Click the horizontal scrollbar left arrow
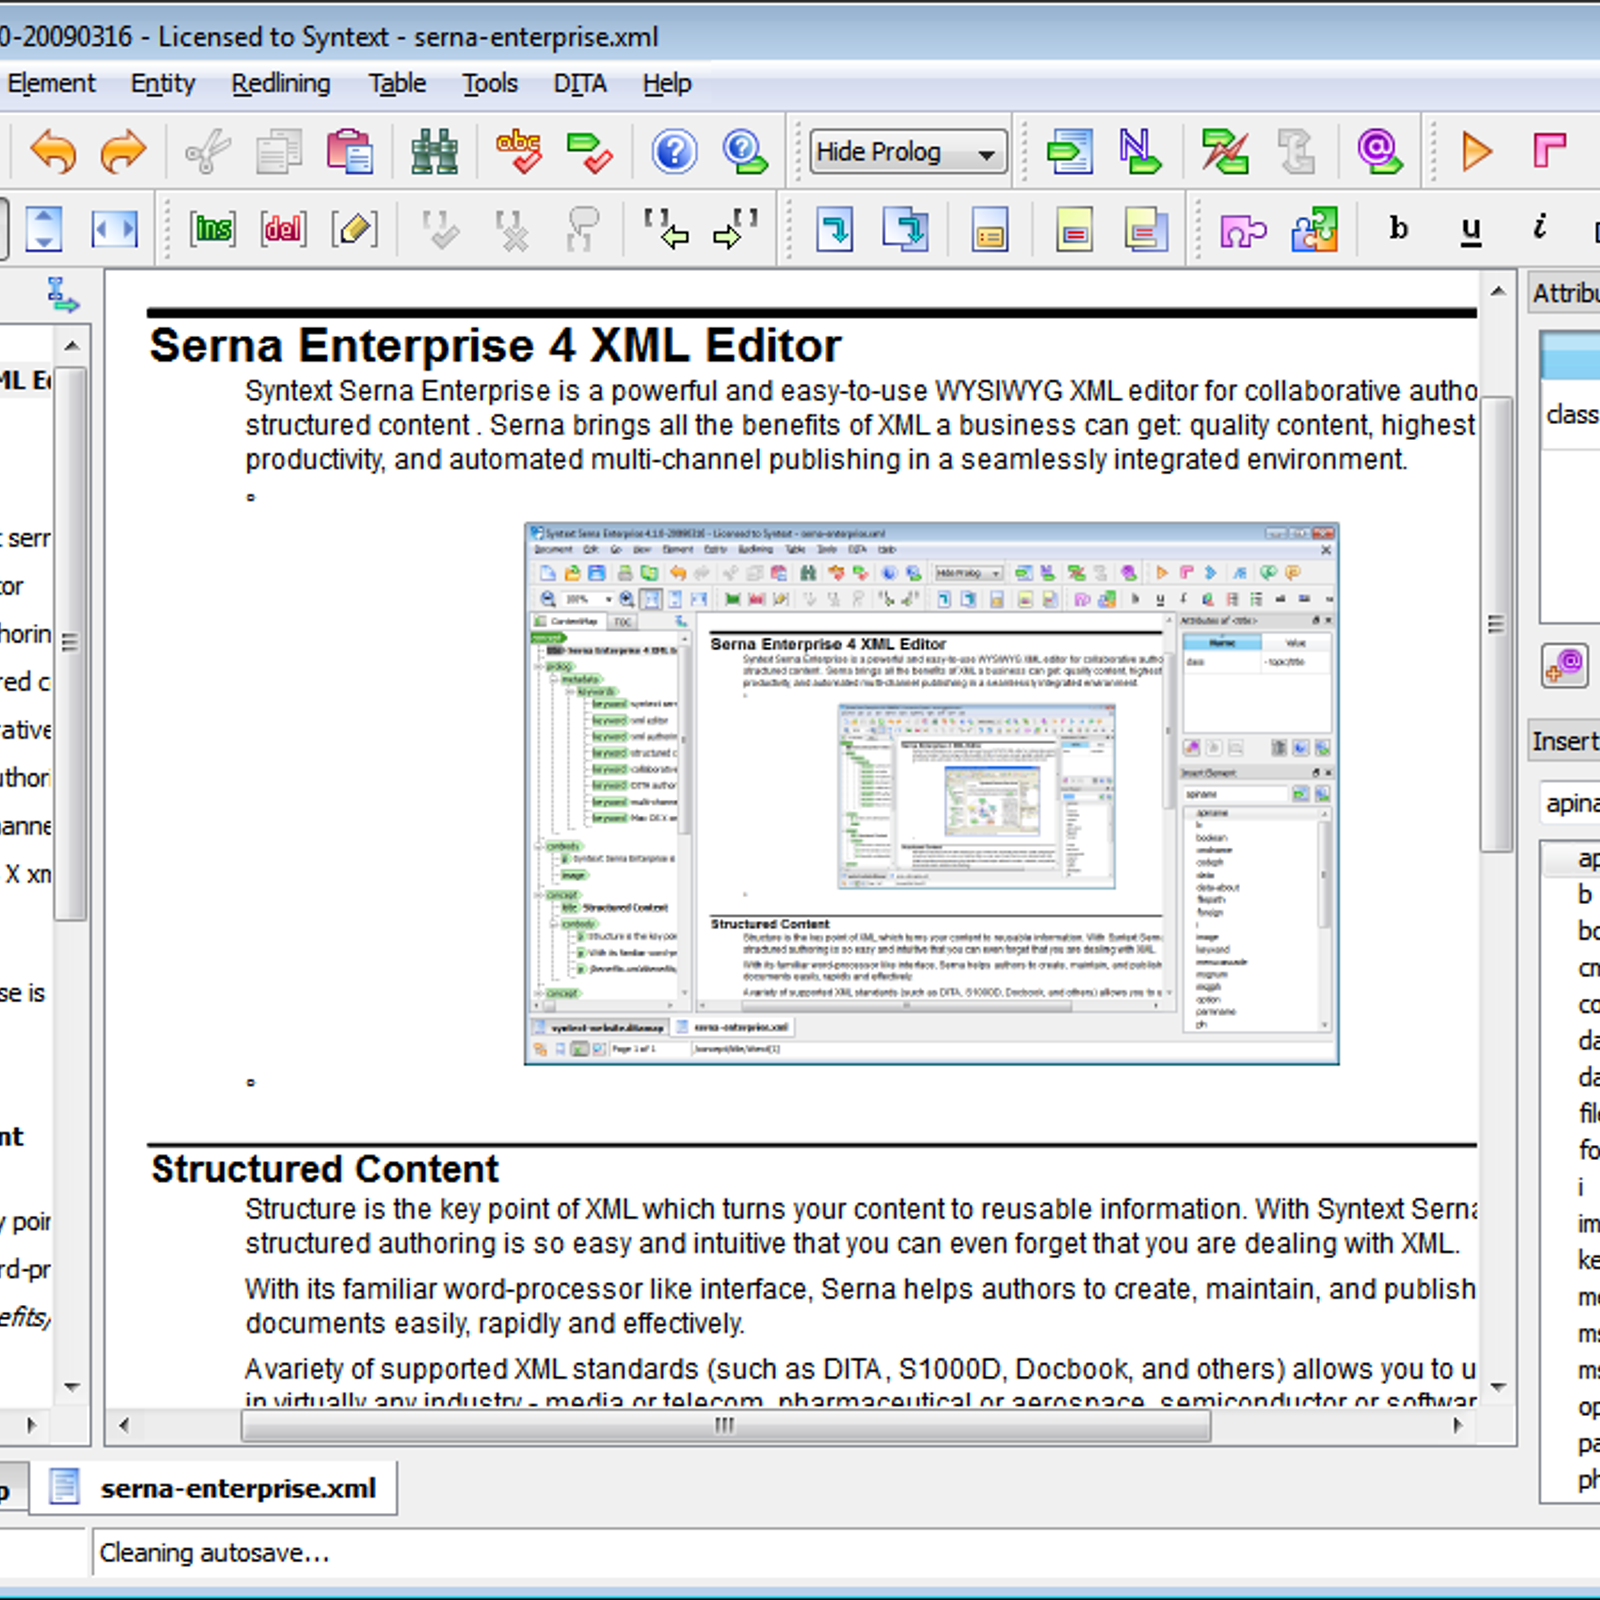This screenshot has width=1600, height=1600. pyautogui.click(x=124, y=1425)
